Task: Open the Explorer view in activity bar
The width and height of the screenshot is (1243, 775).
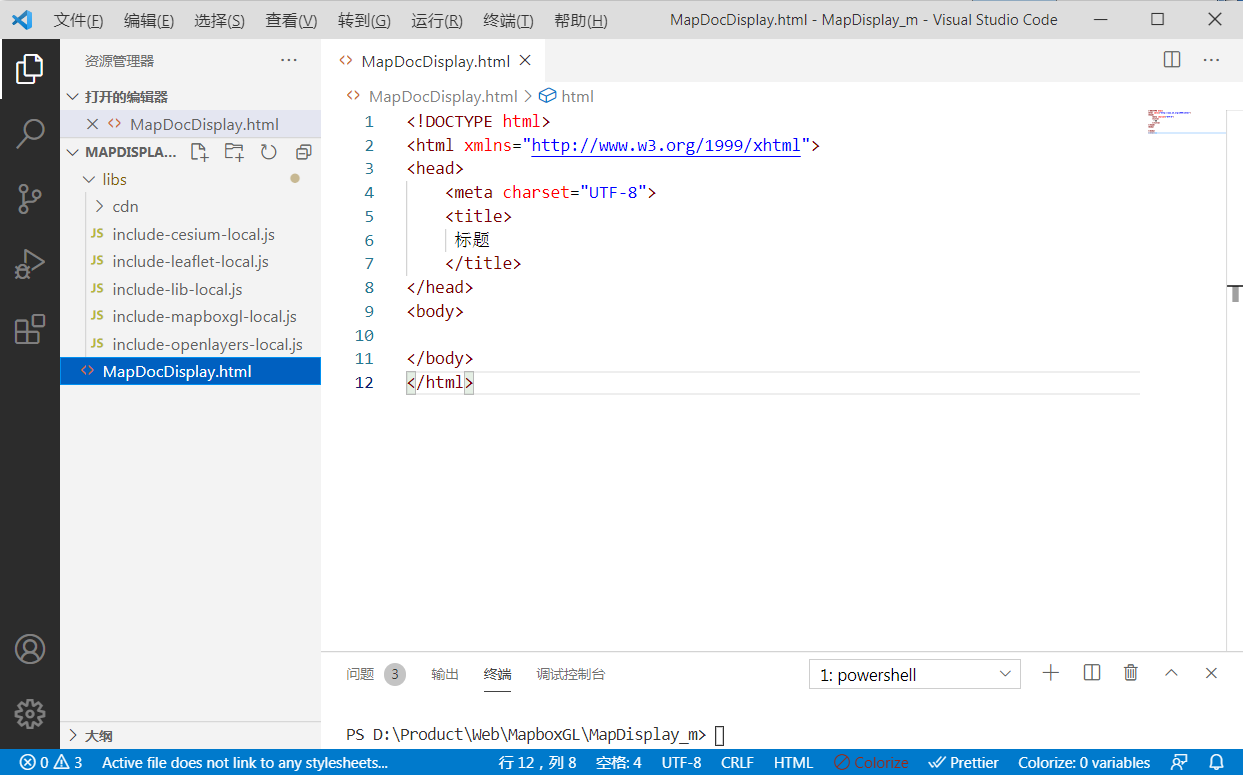Action: point(30,69)
